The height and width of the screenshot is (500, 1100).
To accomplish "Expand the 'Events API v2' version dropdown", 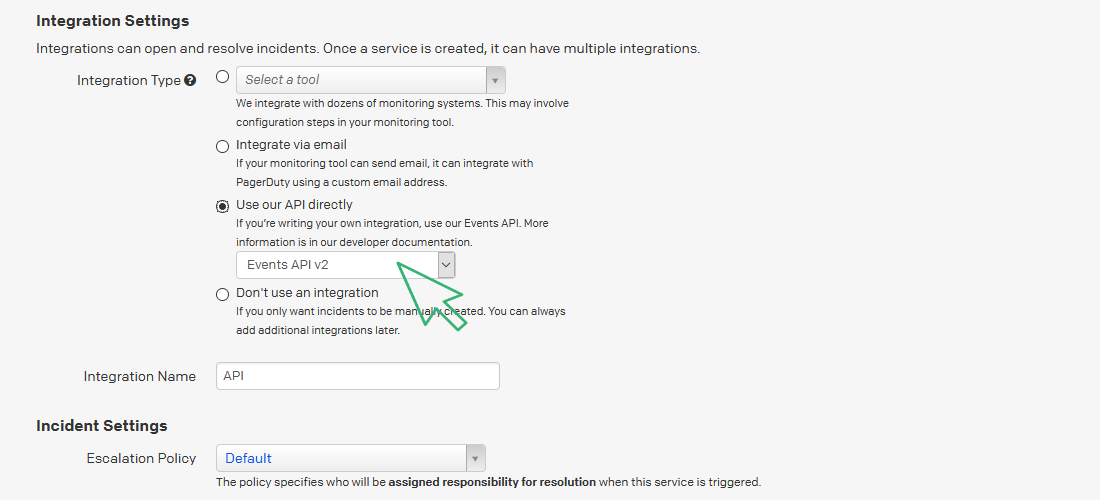I will [336, 265].
